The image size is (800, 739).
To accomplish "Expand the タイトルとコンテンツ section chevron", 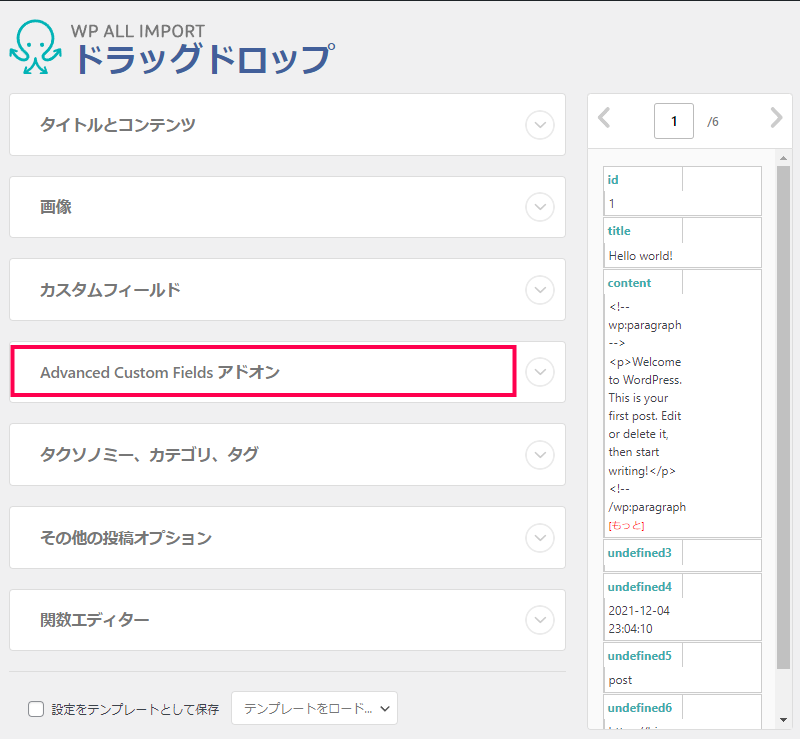I will 540,125.
